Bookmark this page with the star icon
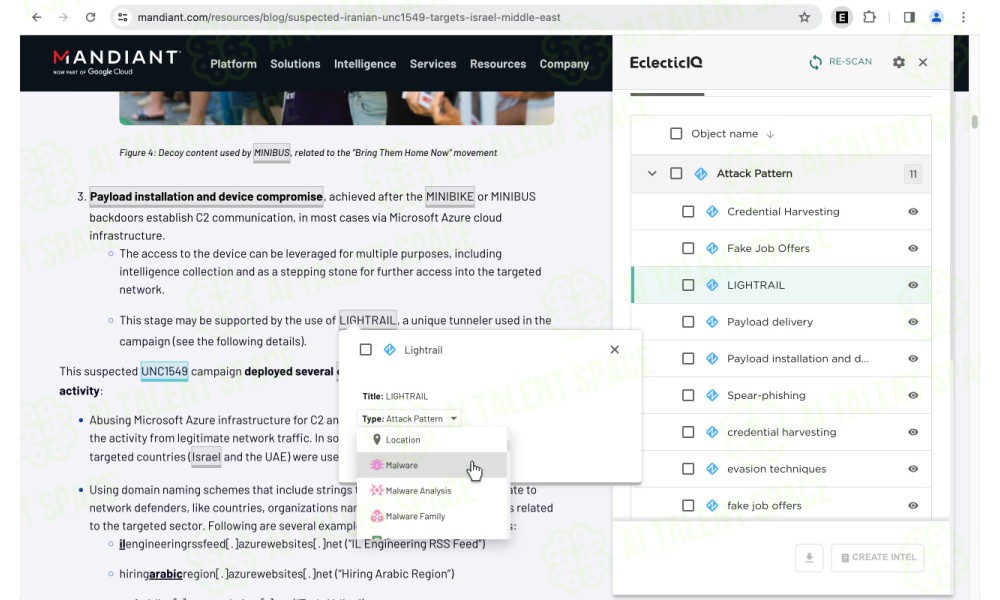Image resolution: width=1000 pixels, height=600 pixels. tap(804, 17)
